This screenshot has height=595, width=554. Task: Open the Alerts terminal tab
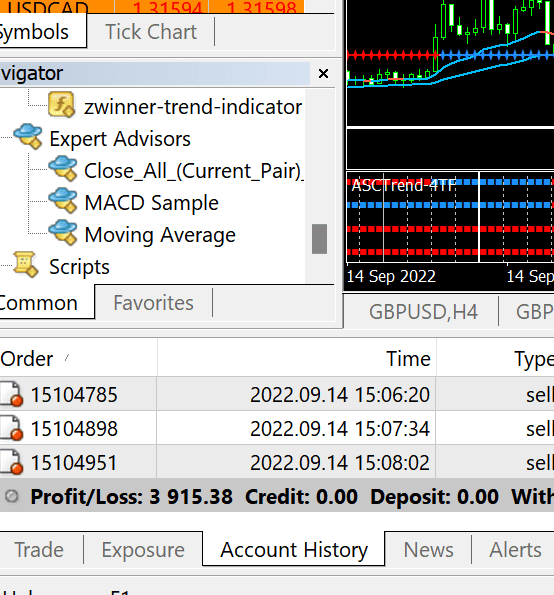(515, 550)
